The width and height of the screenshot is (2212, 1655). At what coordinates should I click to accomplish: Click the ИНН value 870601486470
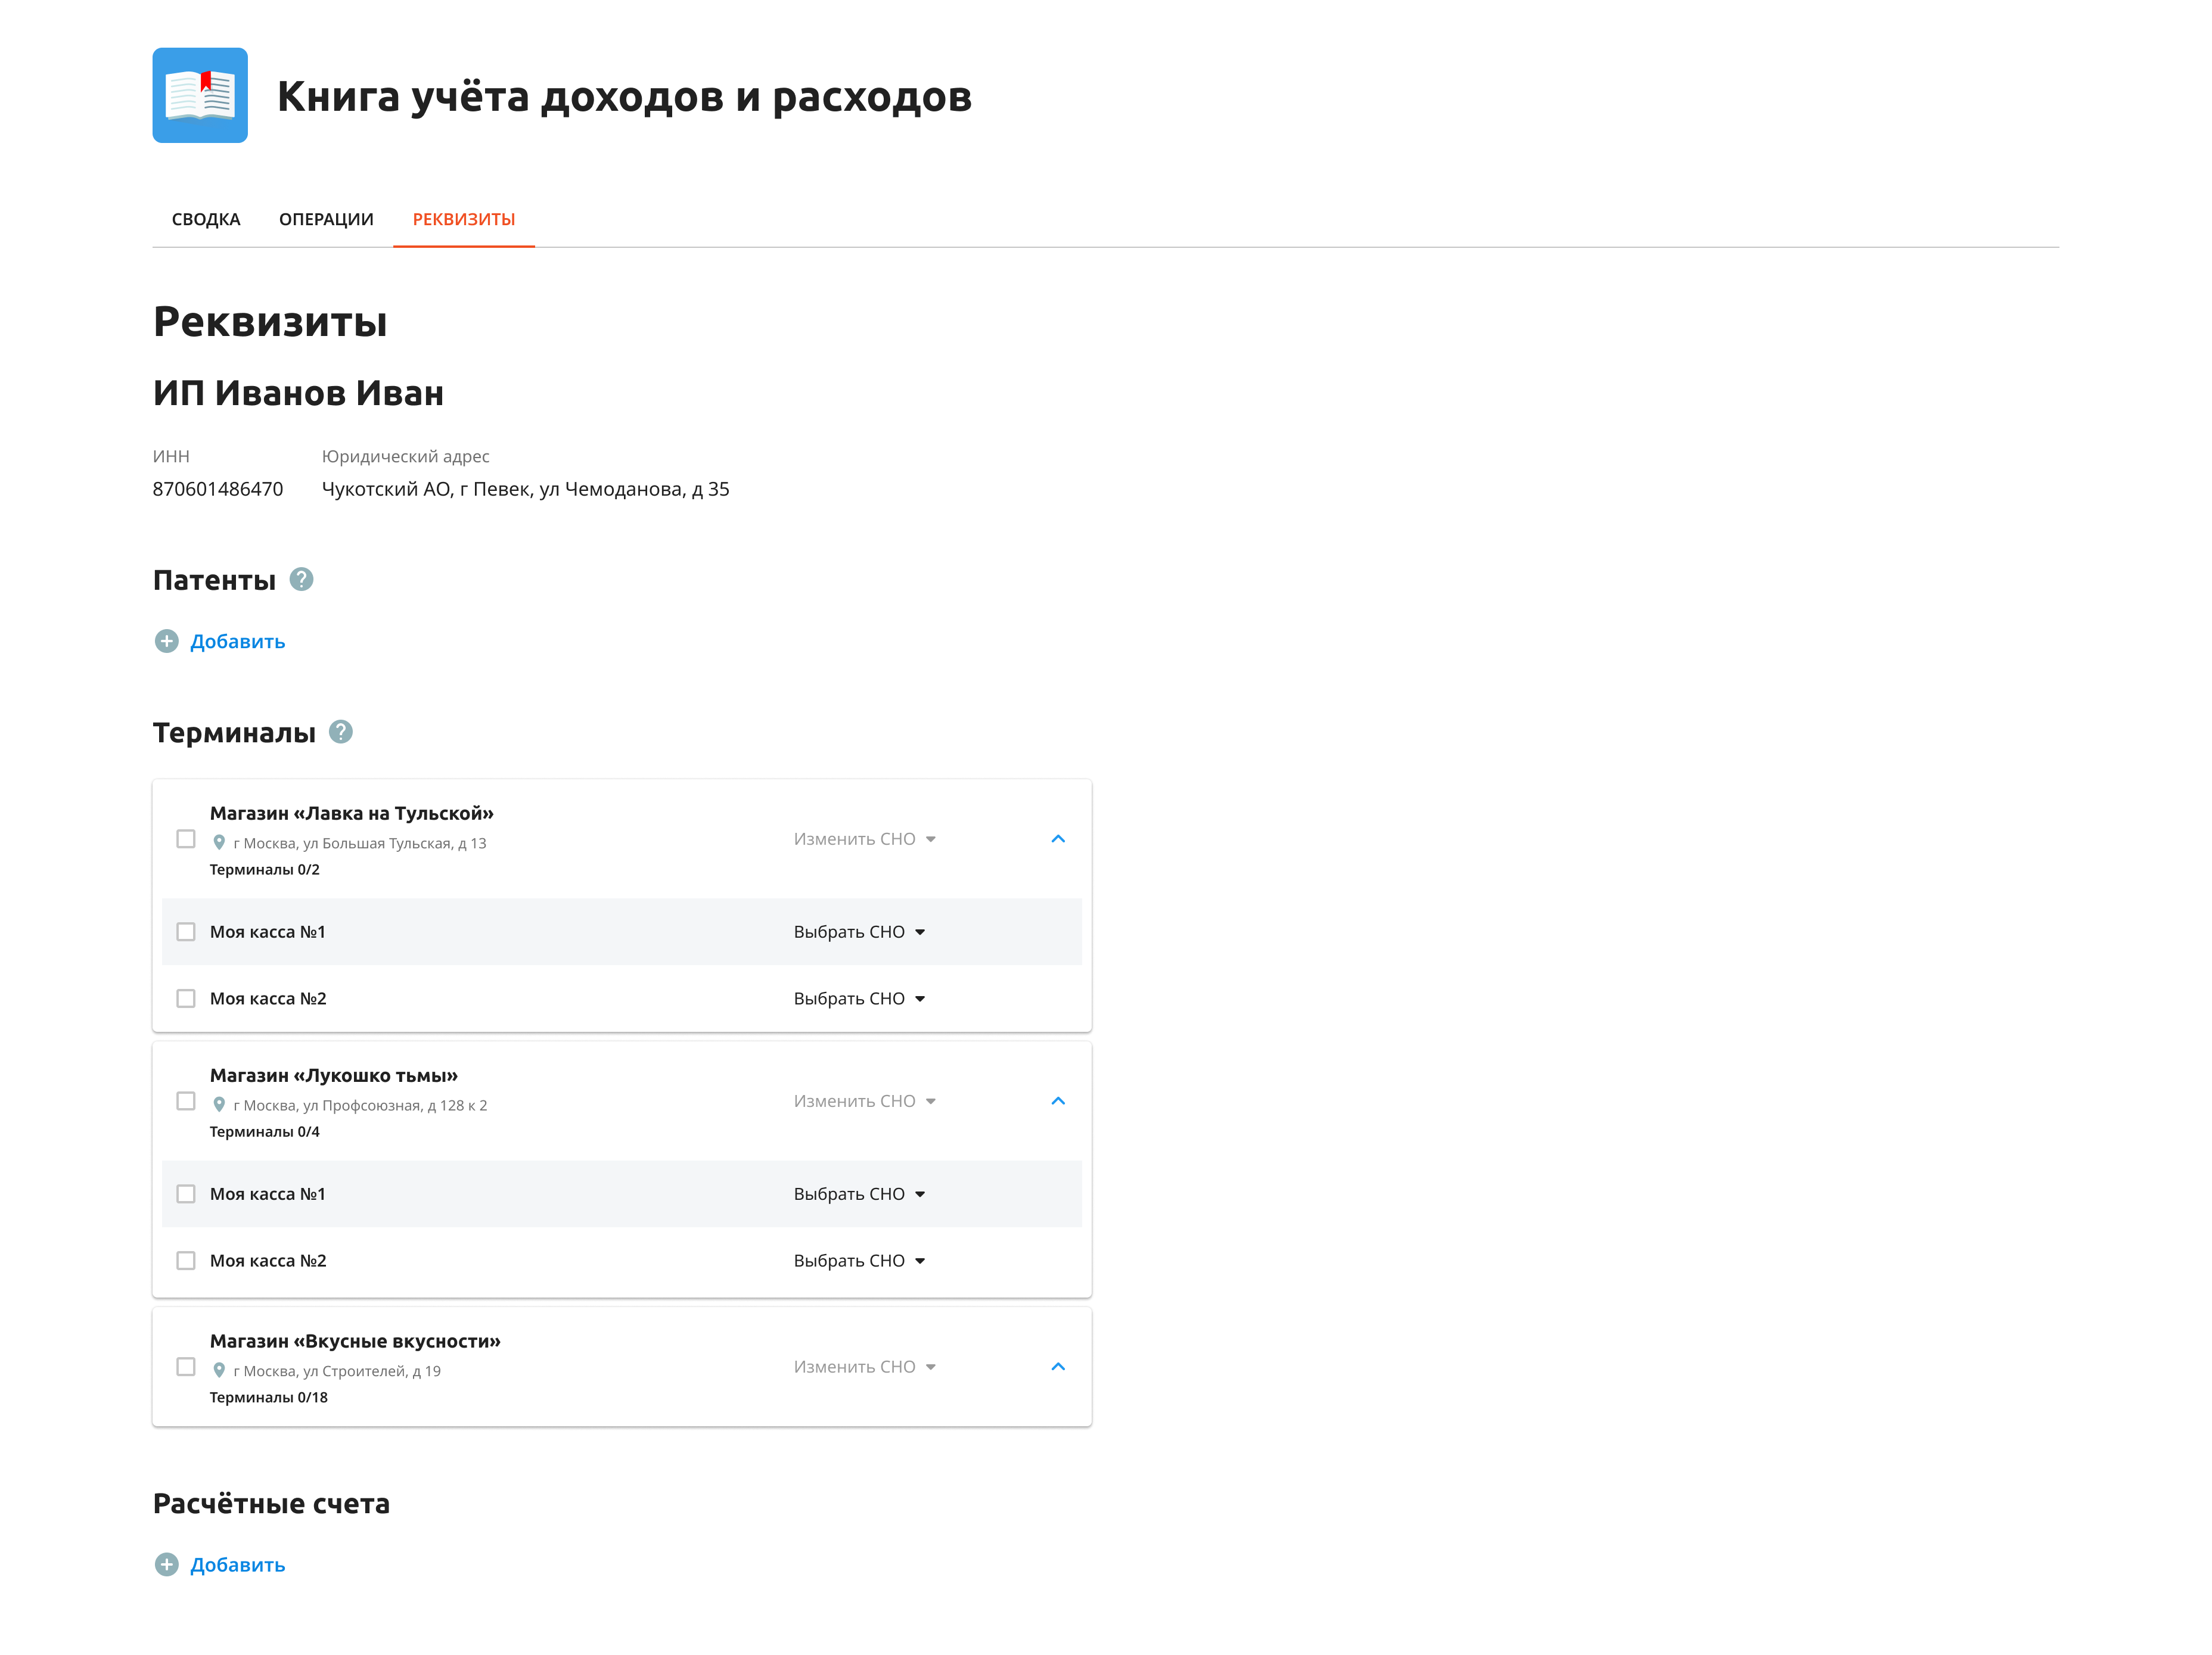218,489
